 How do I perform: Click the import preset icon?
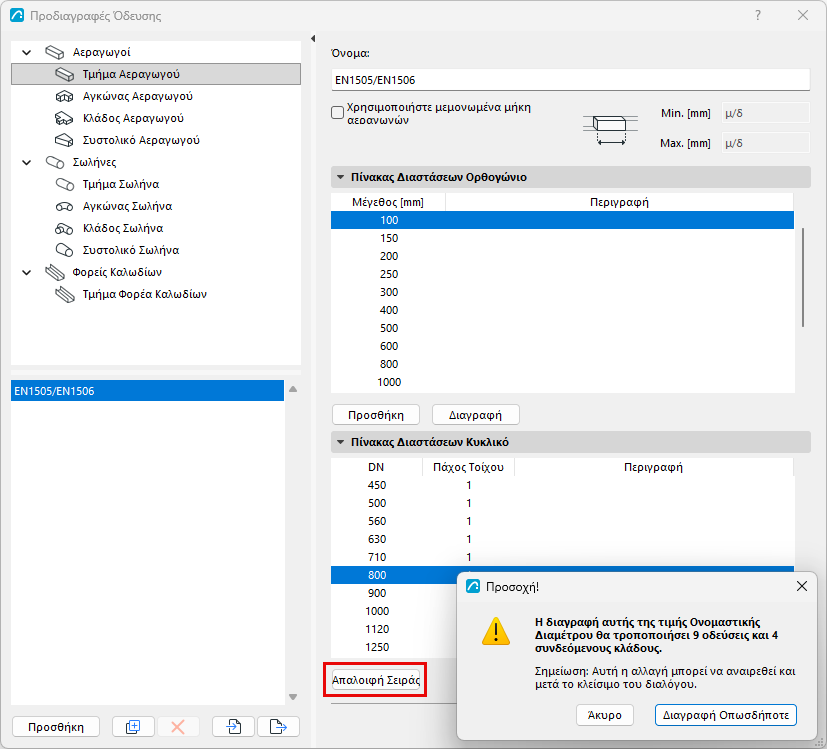tap(234, 727)
